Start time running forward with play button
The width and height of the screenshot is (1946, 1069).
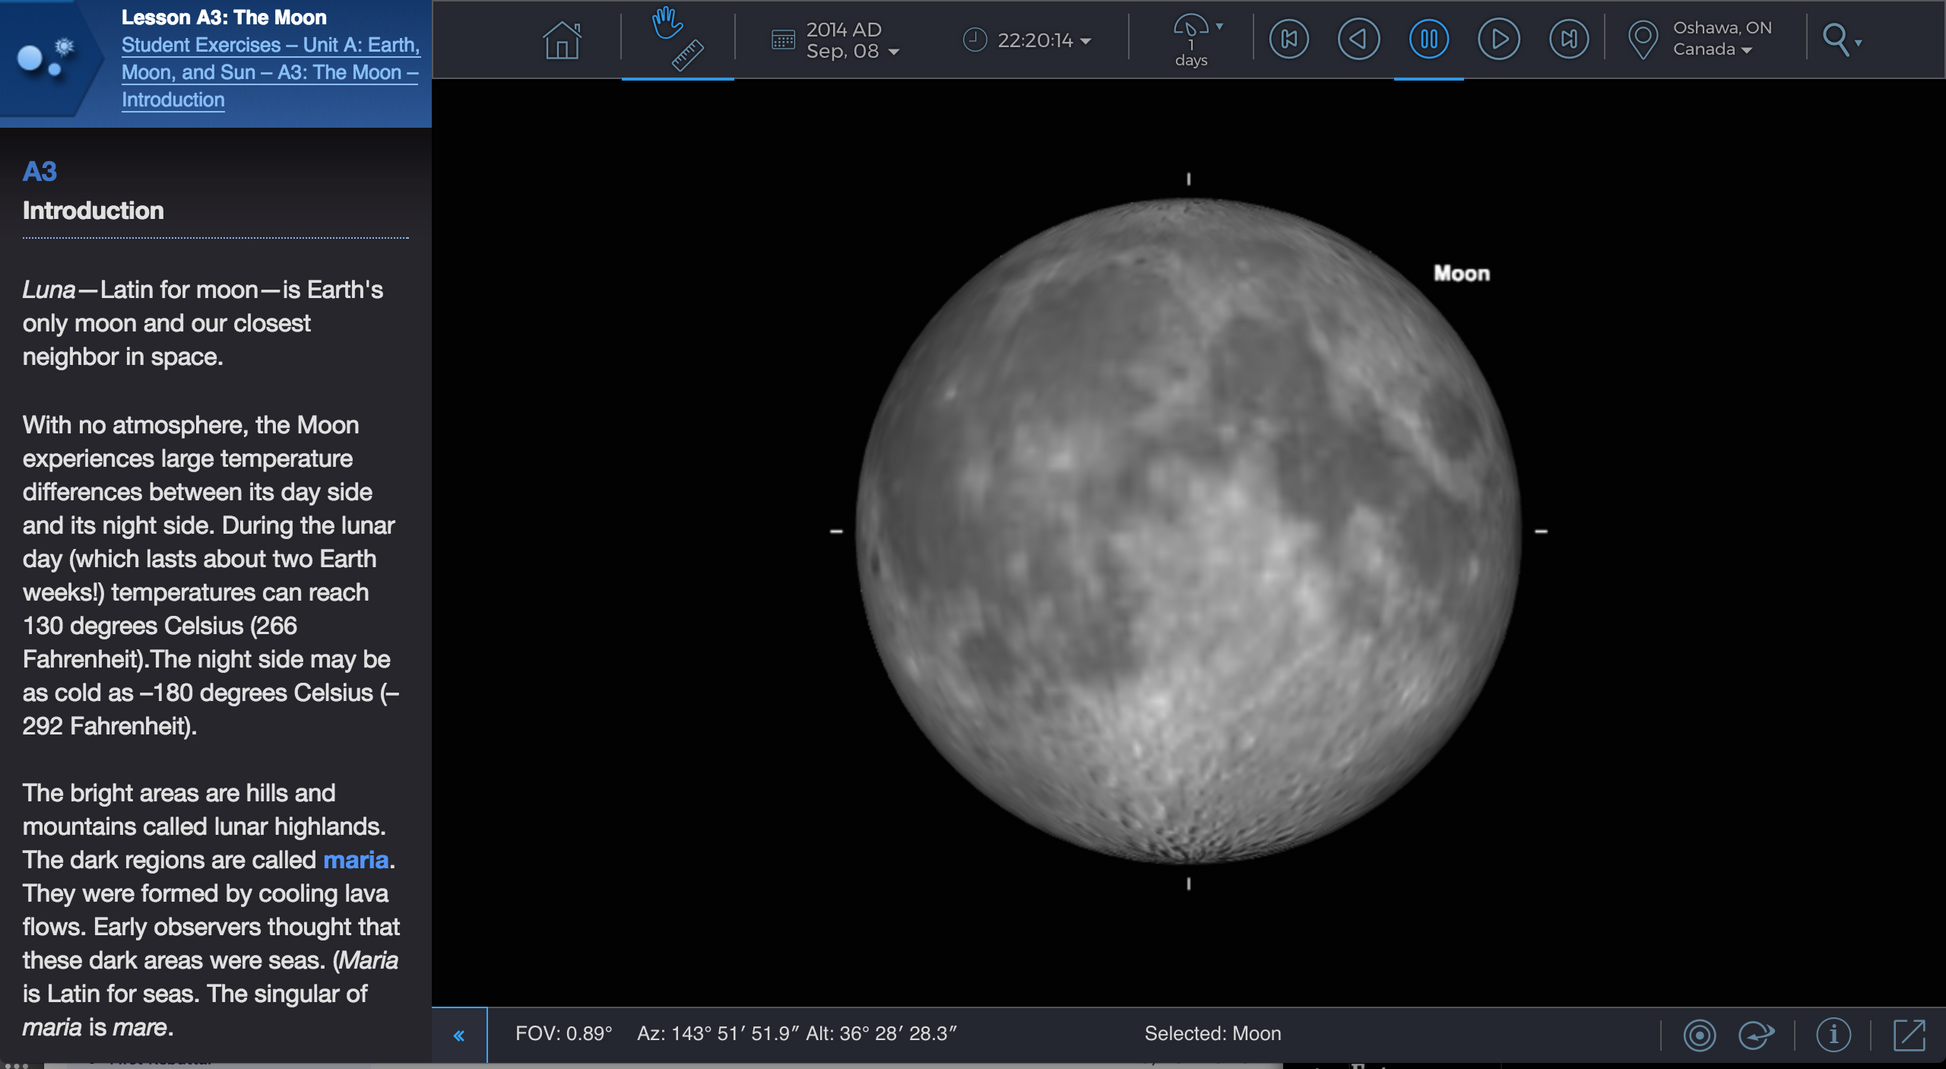[x=1498, y=40]
